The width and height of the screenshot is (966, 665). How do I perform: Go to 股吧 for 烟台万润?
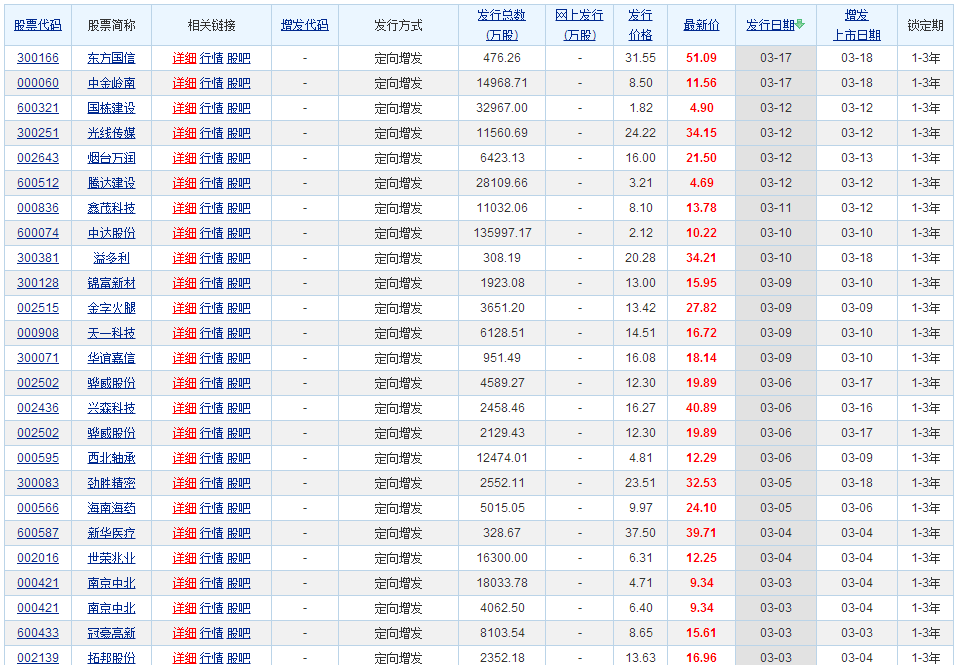pyautogui.click(x=239, y=158)
